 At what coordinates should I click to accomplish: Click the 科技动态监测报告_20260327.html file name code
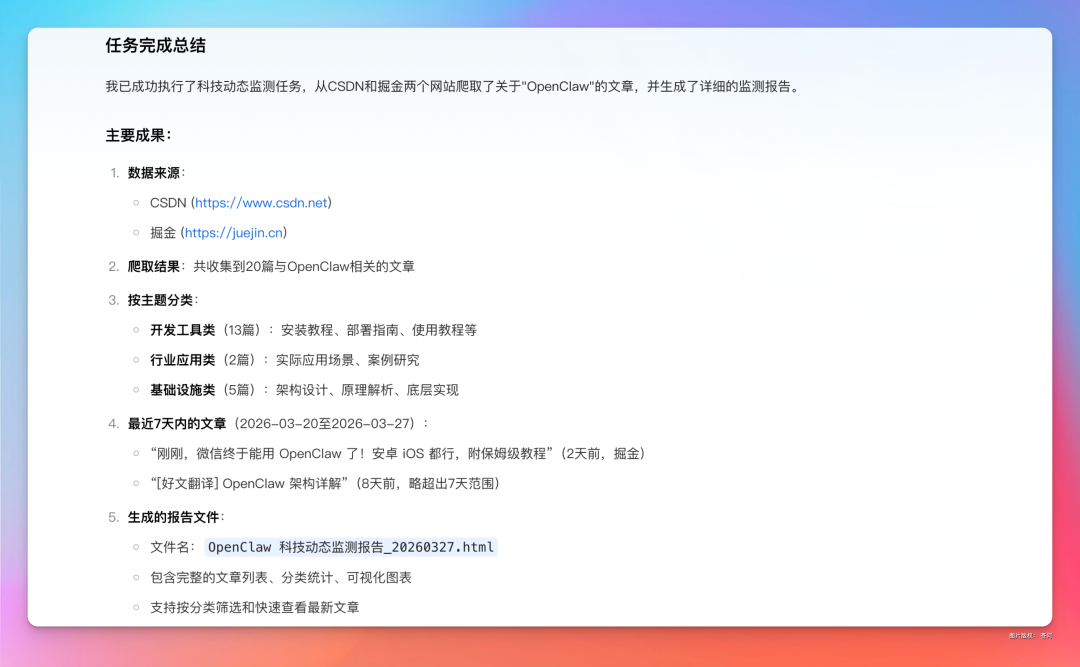click(350, 547)
